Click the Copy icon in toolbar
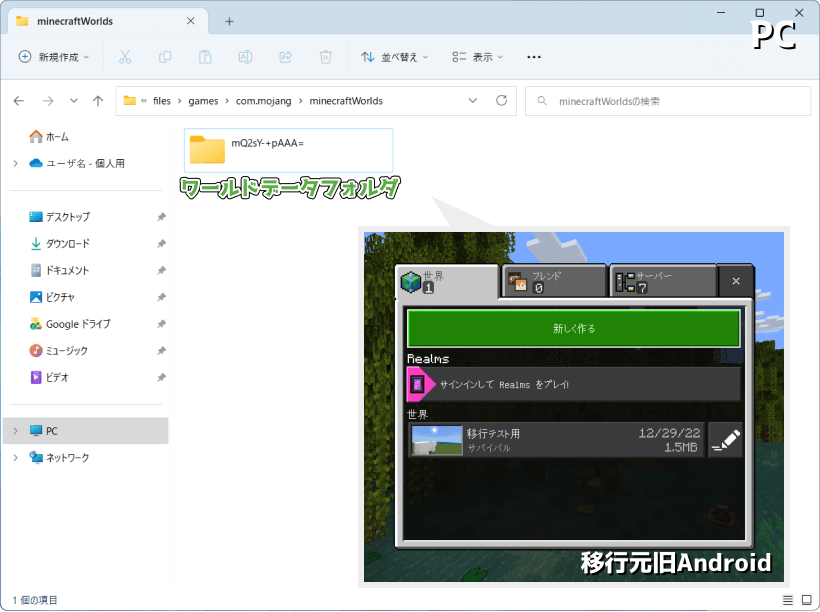Viewport: 820px width, 612px height. click(x=165, y=57)
